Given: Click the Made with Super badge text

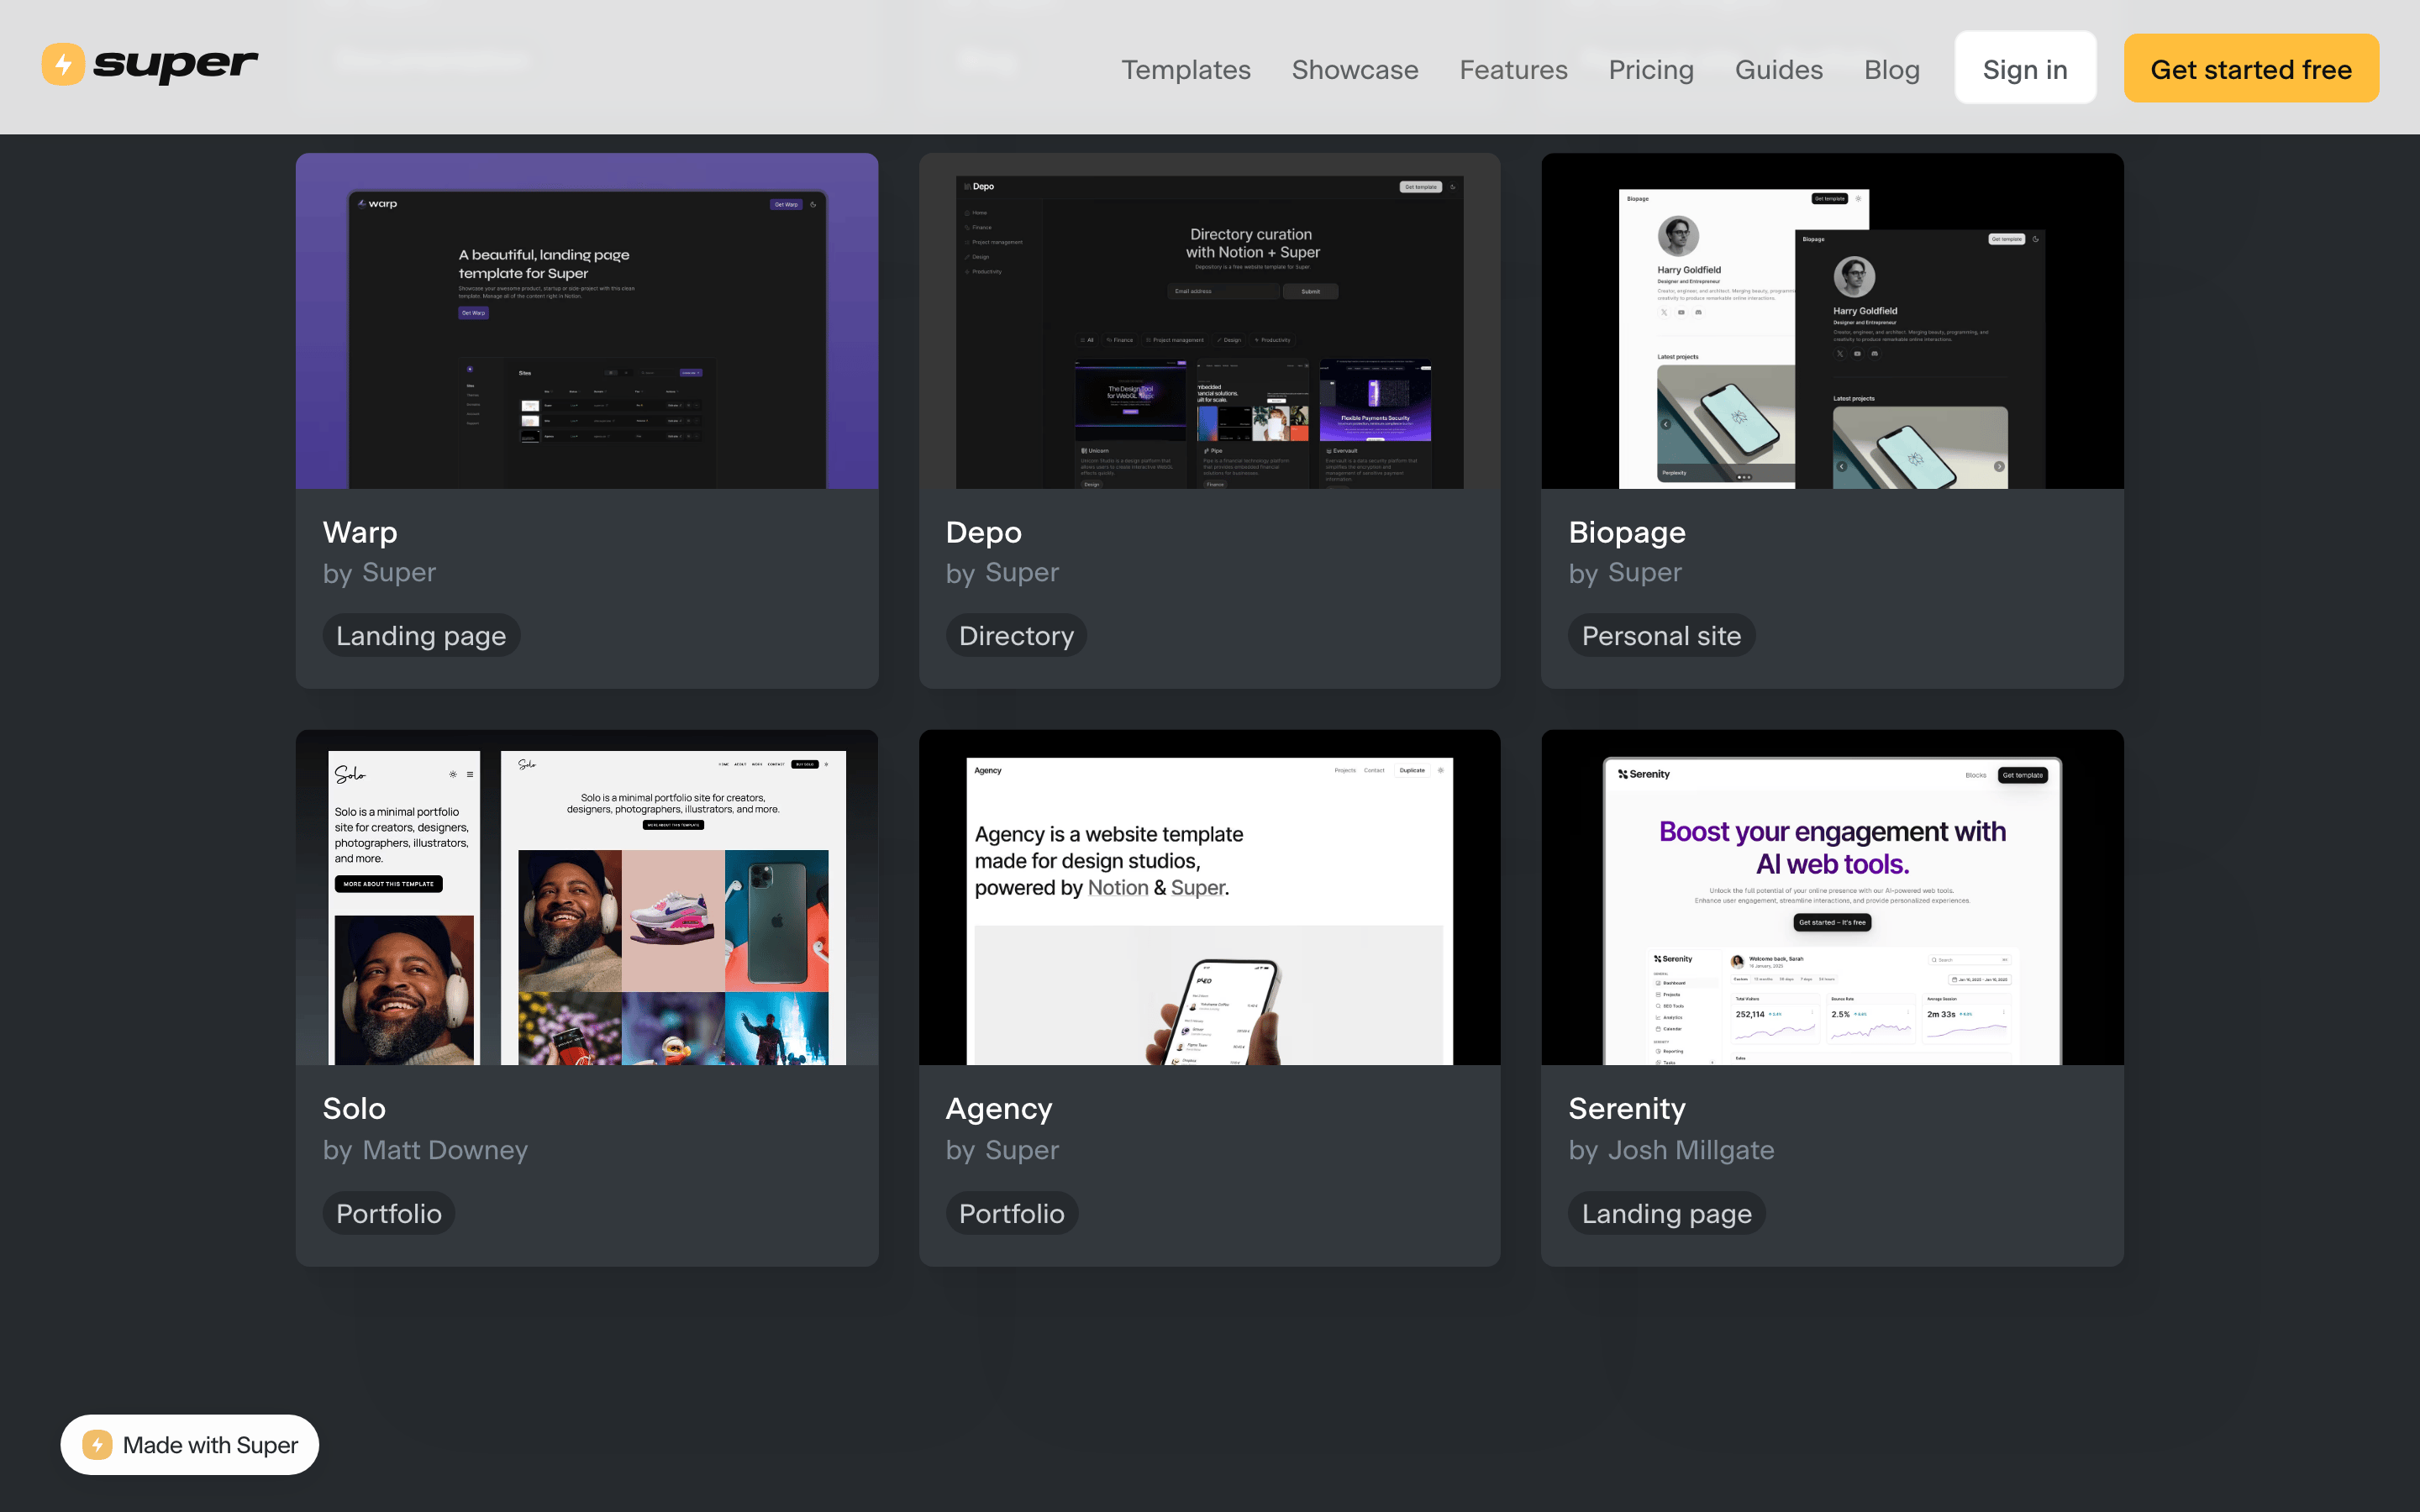Looking at the screenshot, I should pos(210,1445).
